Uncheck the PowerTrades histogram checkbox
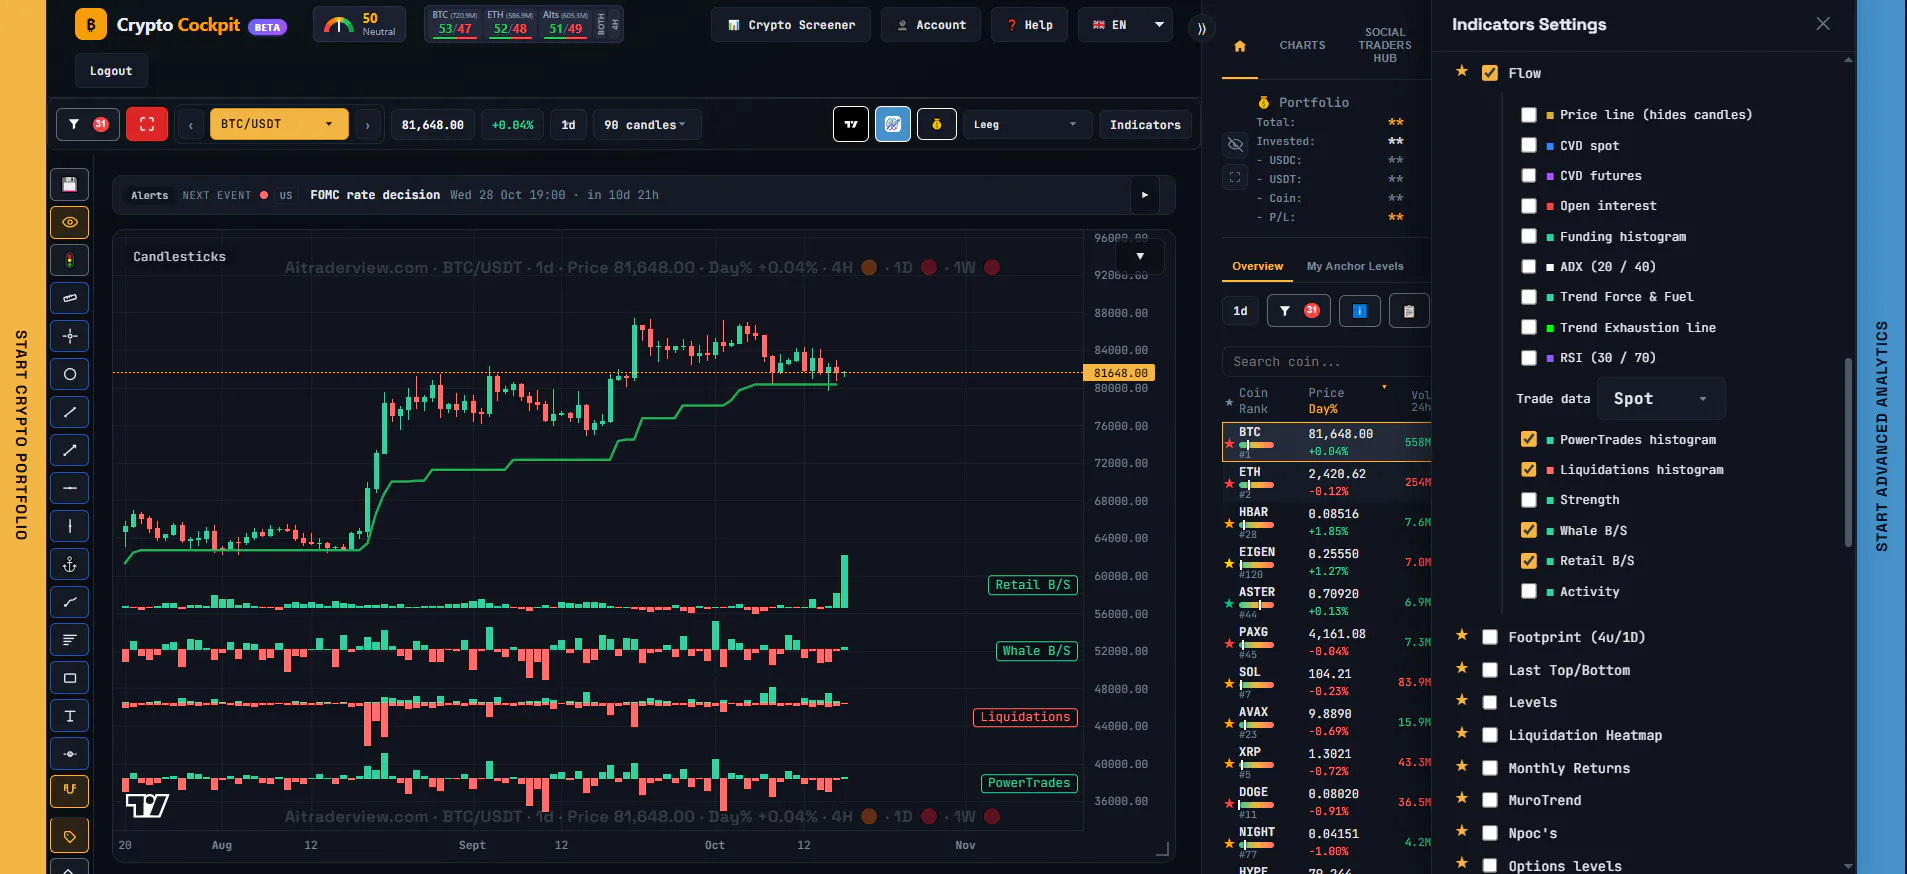Screen dimensions: 1907x874 click(1529, 439)
